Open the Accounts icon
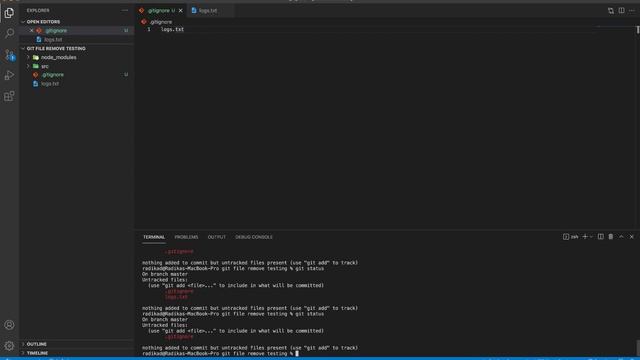This screenshot has height=360, width=640. (9, 325)
